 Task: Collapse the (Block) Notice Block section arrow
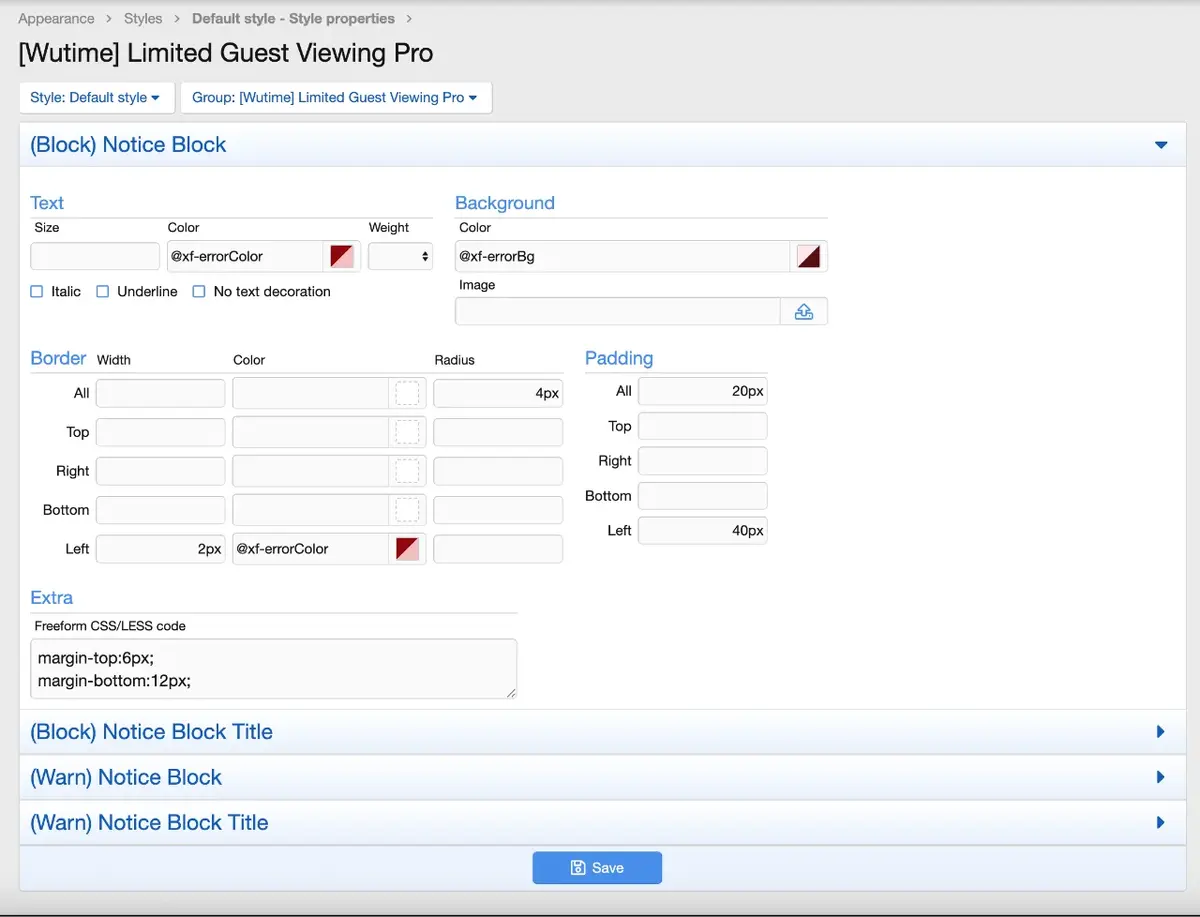[1161, 145]
